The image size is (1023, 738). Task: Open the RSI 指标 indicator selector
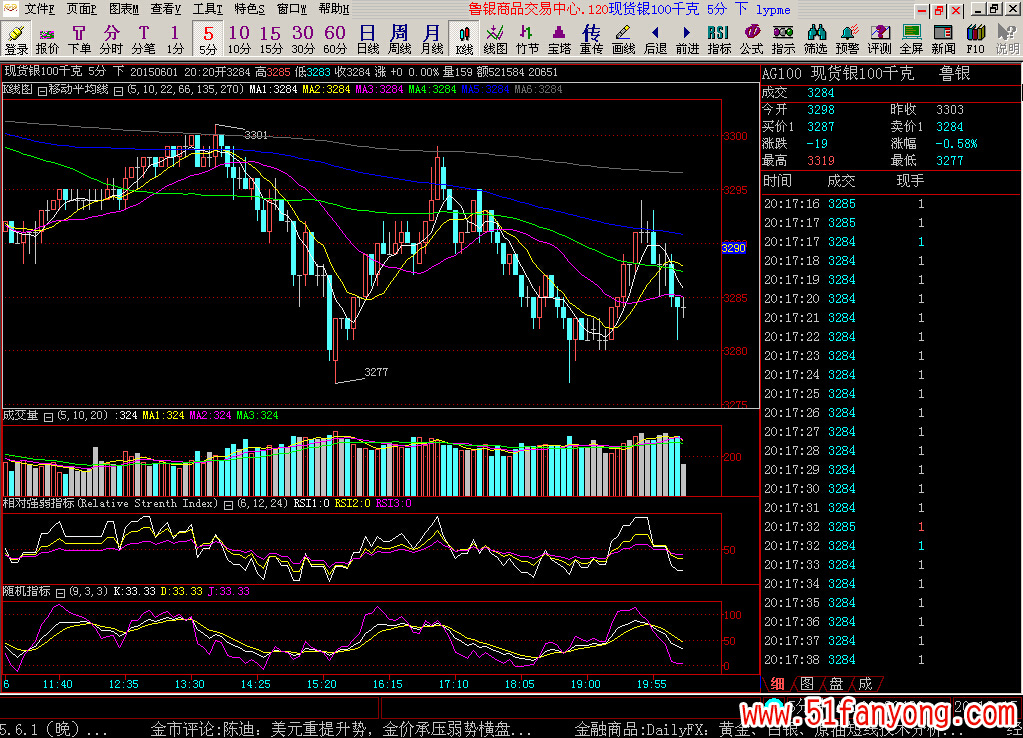[x=719, y=39]
